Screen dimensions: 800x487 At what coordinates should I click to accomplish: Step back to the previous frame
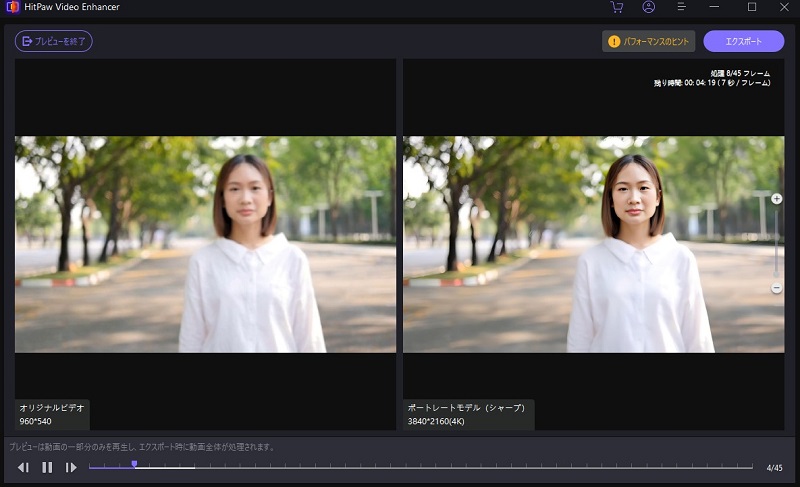[23, 467]
